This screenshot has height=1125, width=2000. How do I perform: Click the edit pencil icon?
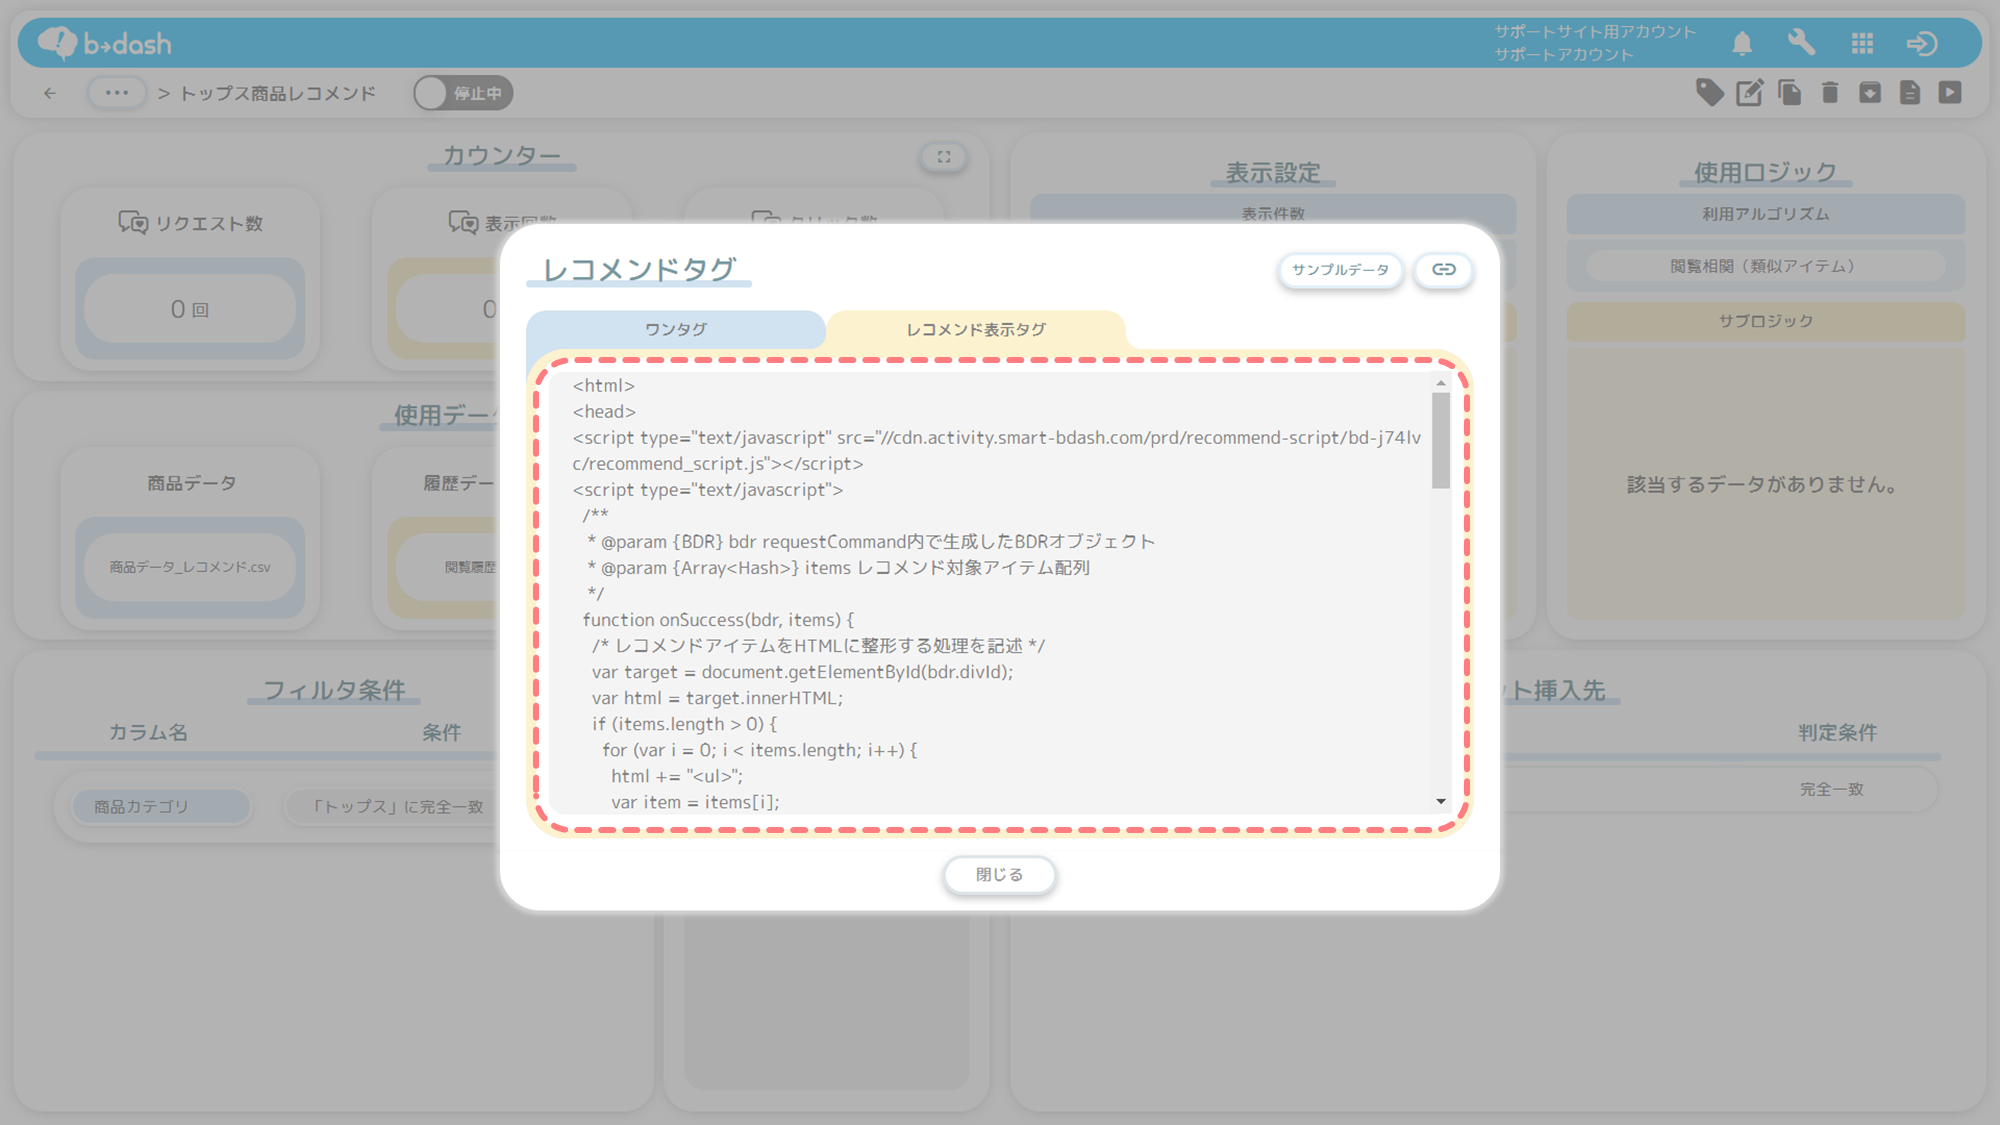[1750, 93]
